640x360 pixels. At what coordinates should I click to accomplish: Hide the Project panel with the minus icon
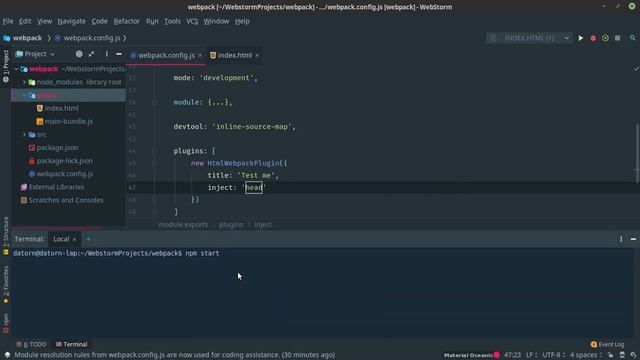point(119,54)
